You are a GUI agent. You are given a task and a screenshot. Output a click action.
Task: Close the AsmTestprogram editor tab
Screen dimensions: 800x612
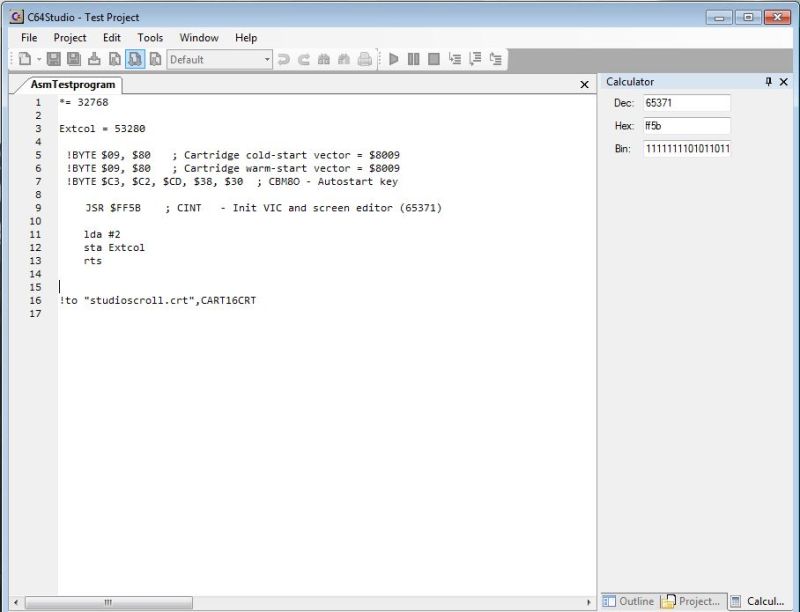[585, 85]
